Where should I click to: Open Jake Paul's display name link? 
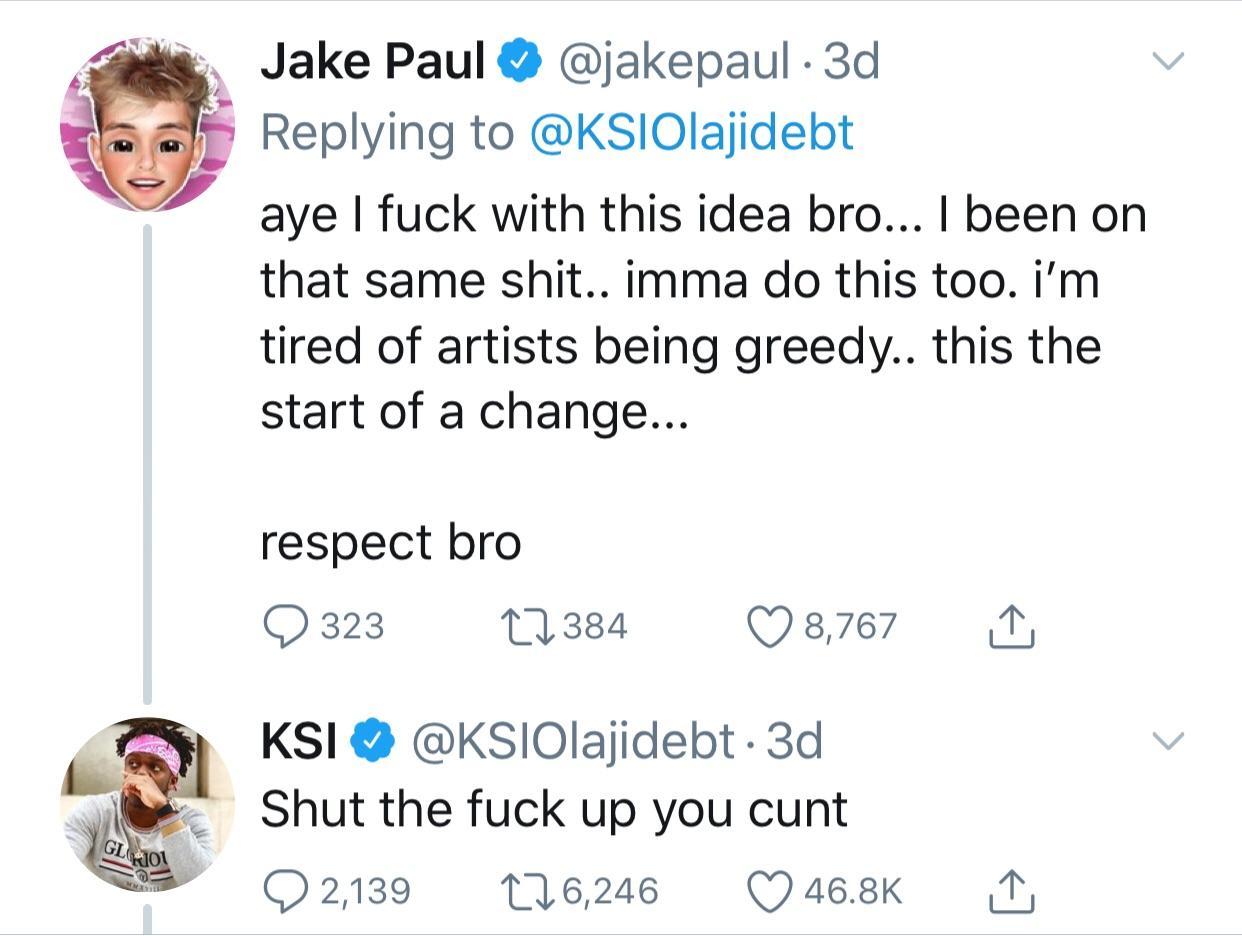point(373,62)
